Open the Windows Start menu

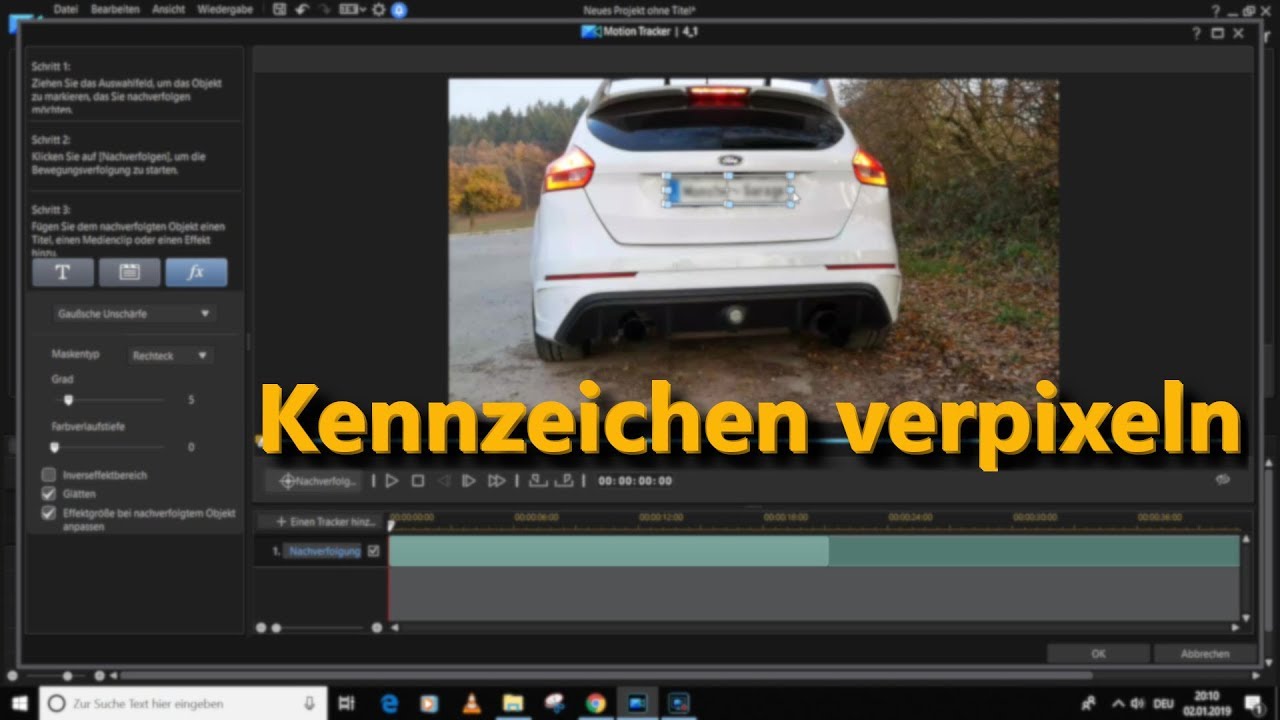coord(19,703)
